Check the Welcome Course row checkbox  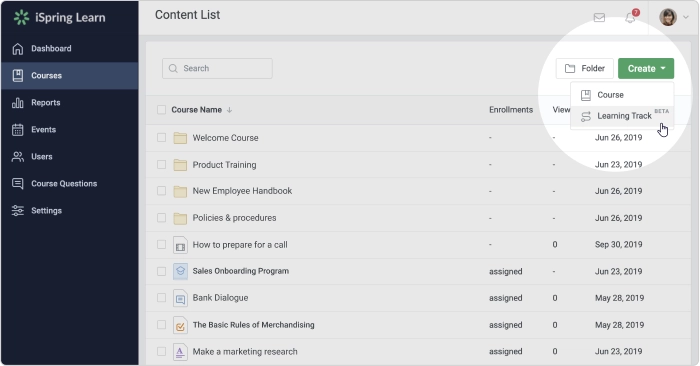tap(161, 137)
